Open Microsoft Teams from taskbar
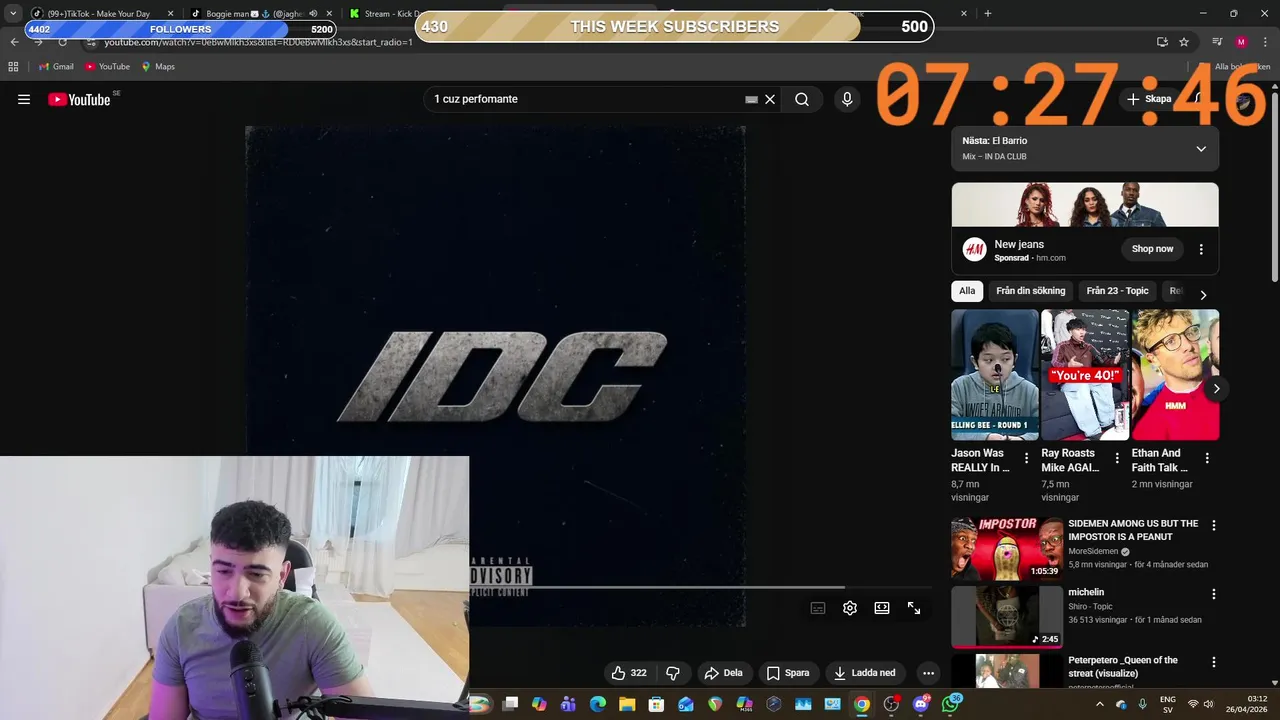Screen dimensions: 1280x720 [x=568, y=704]
